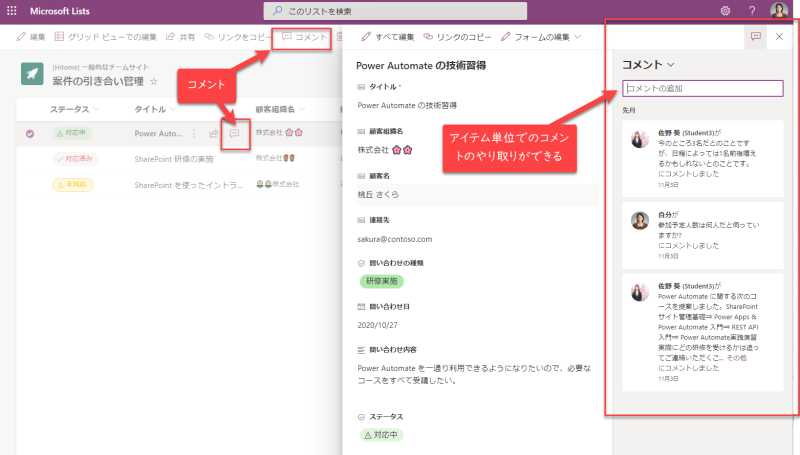Image resolution: width=800 pixels, height=455 pixels.
Task: Open the app launcher waffle icon
Action: tap(12, 11)
